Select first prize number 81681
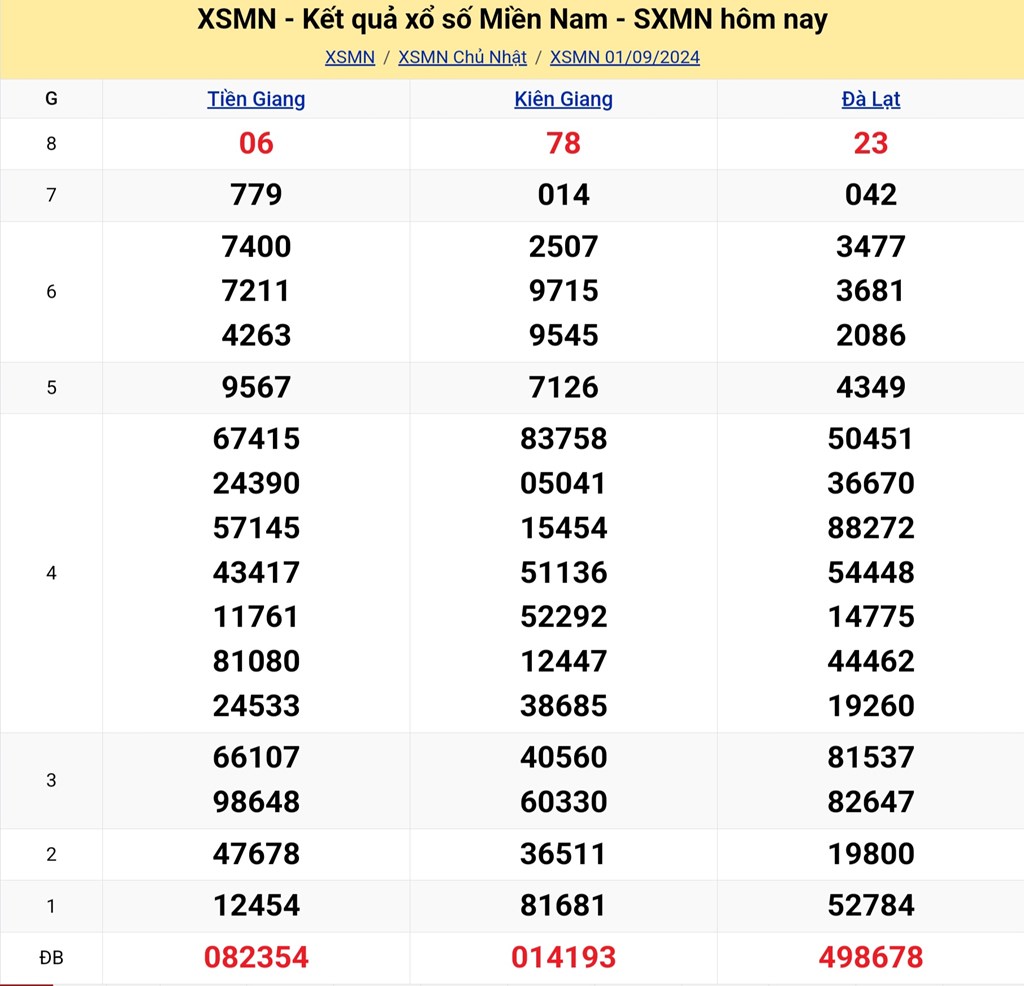Viewport: 1024px width, 986px height. 563,905
